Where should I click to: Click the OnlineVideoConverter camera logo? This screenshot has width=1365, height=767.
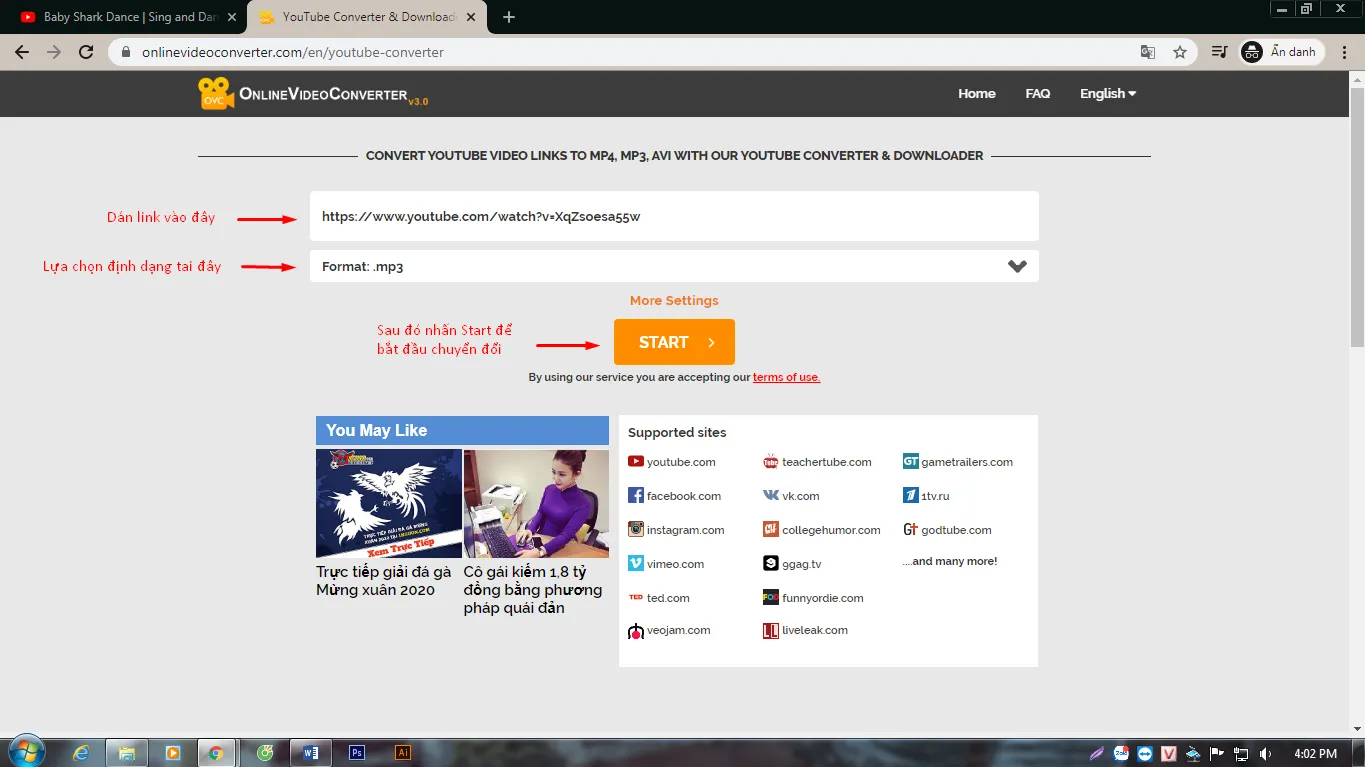(215, 93)
